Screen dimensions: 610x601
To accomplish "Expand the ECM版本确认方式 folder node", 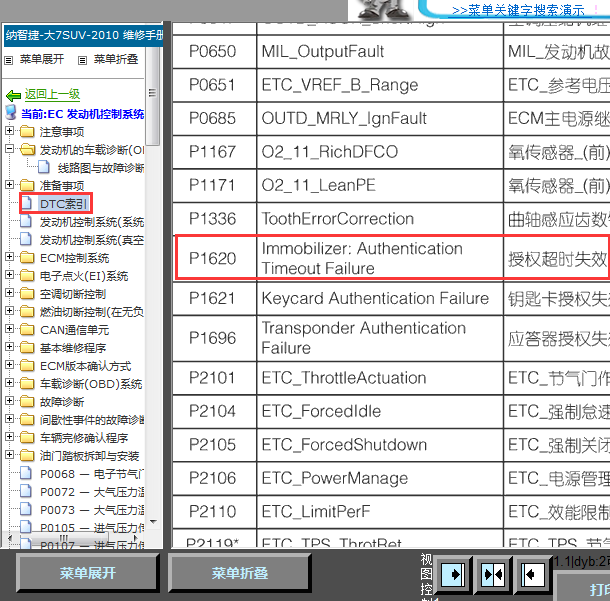I will (9, 364).
